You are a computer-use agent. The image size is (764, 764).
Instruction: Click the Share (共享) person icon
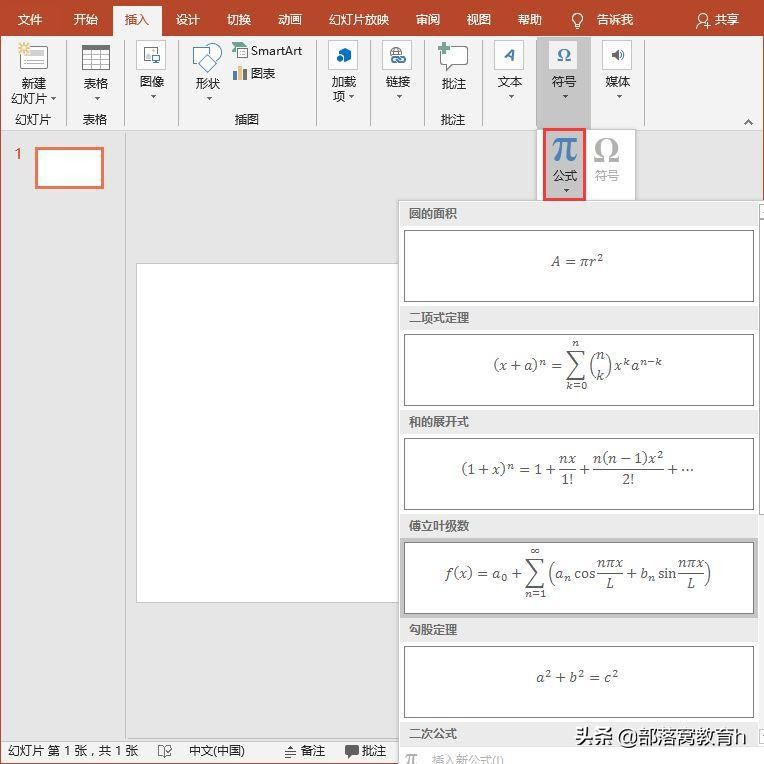[703, 20]
